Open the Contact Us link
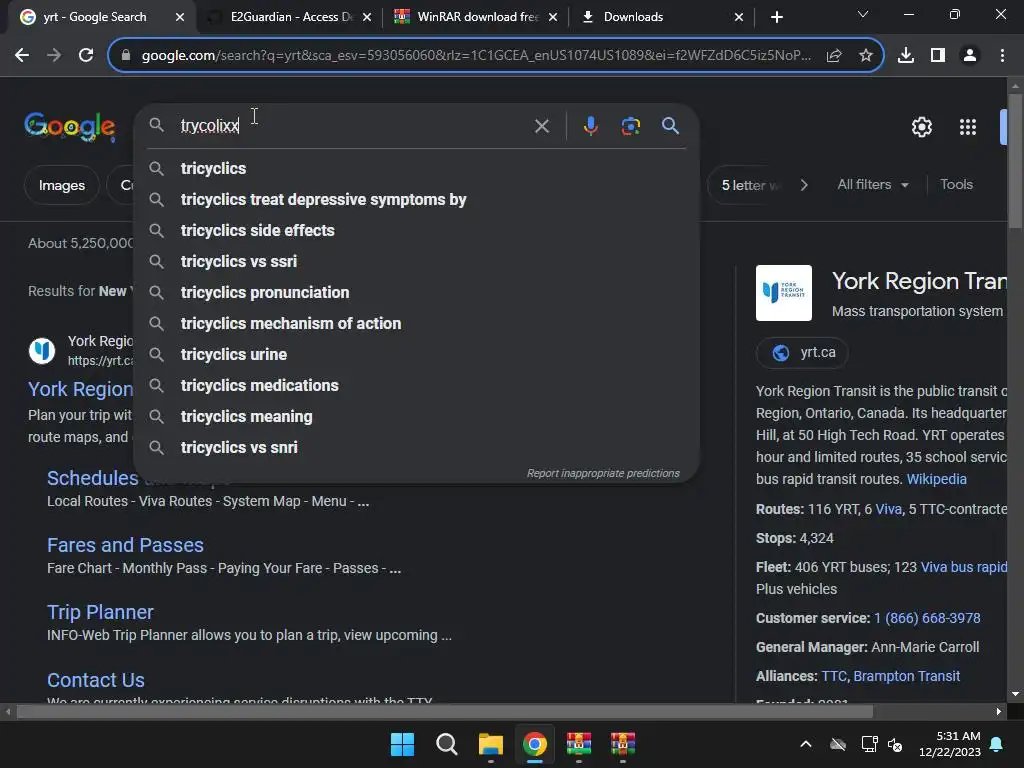The height and width of the screenshot is (768, 1024). point(96,680)
